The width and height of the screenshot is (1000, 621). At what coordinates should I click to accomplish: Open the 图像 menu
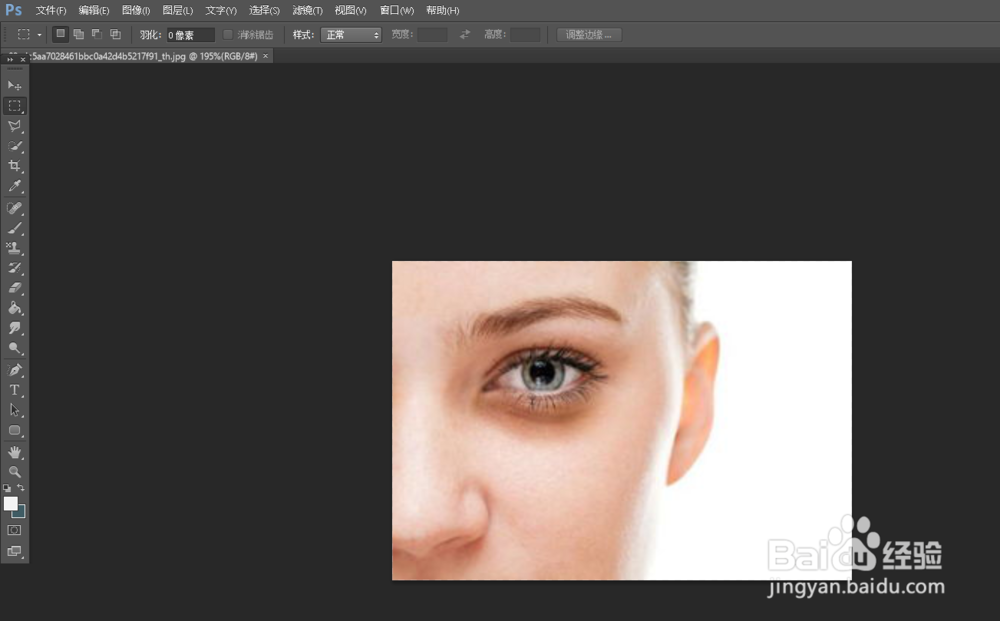click(134, 10)
